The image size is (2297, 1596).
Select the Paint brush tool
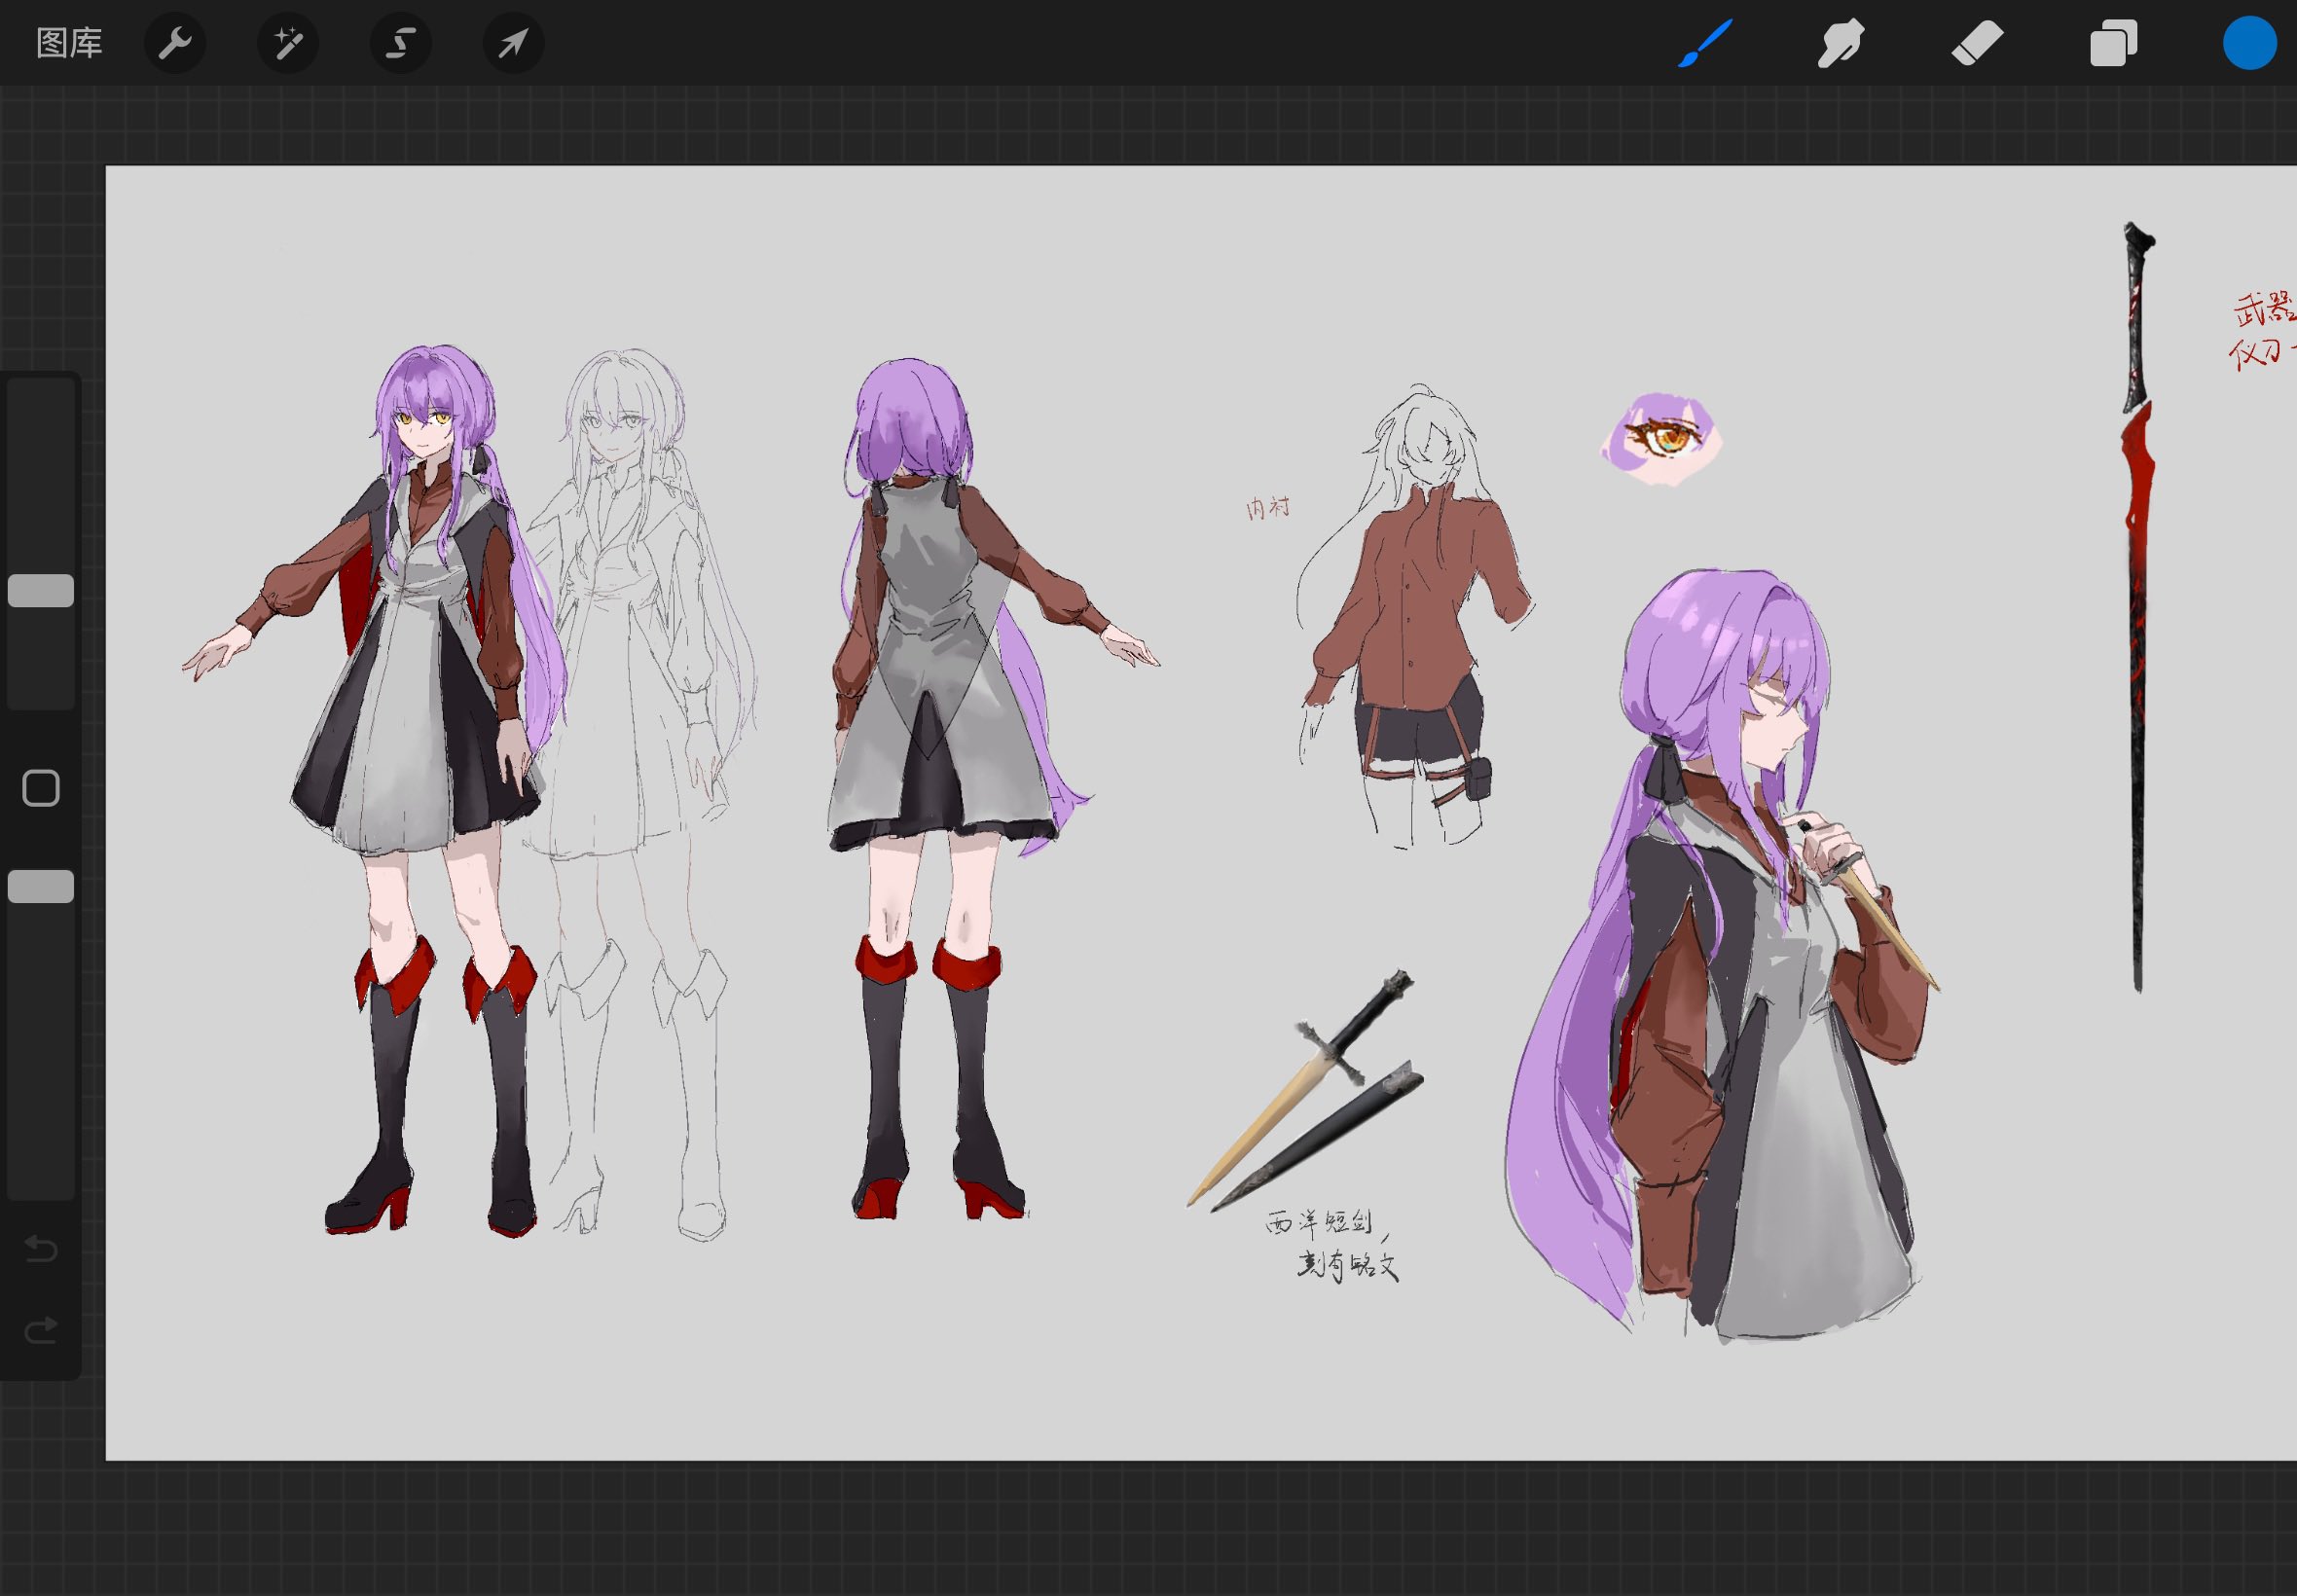[1704, 43]
